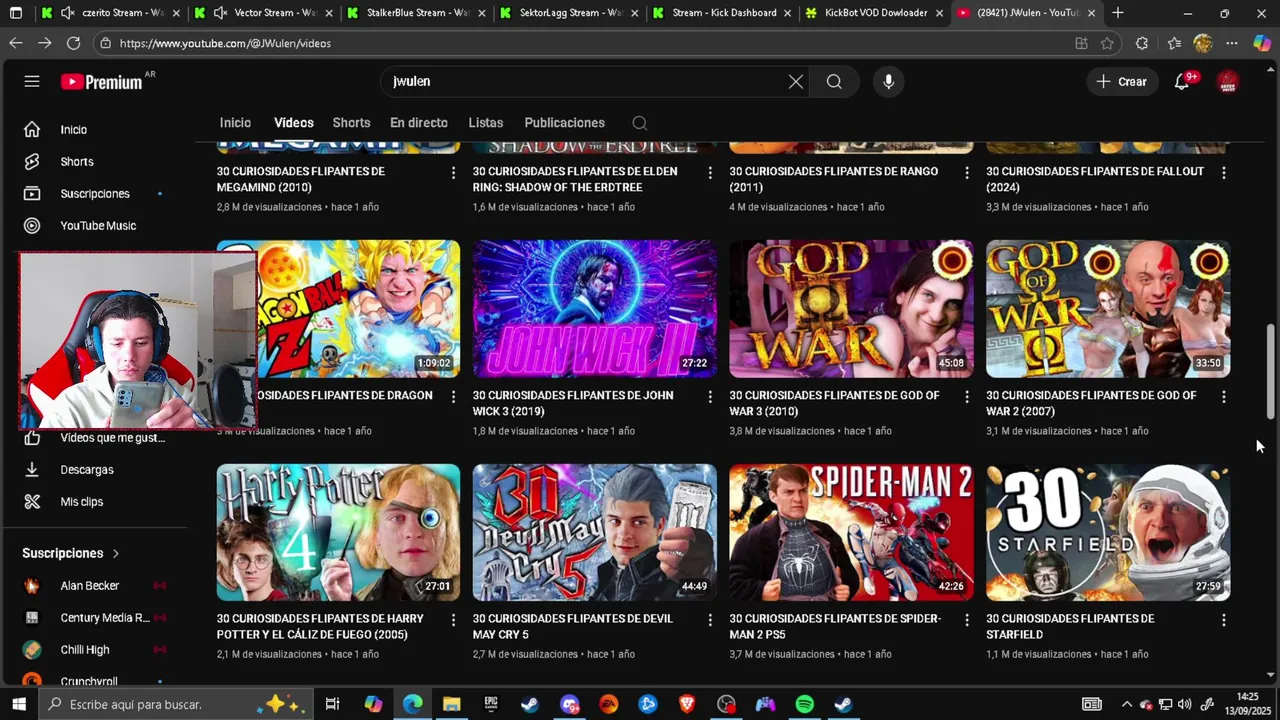The height and width of the screenshot is (720, 1280).
Task: Click the page vertical scrollbar thumb
Action: [1271, 370]
